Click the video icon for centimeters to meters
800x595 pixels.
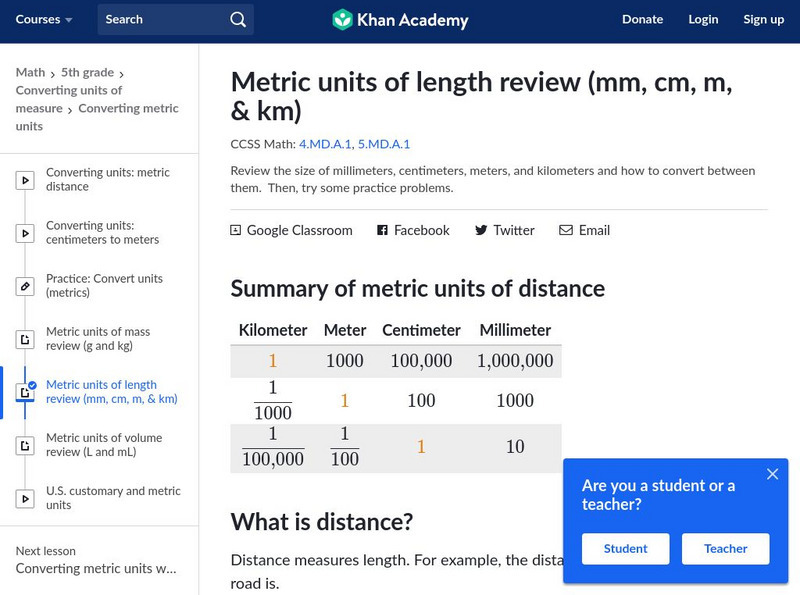(25, 234)
